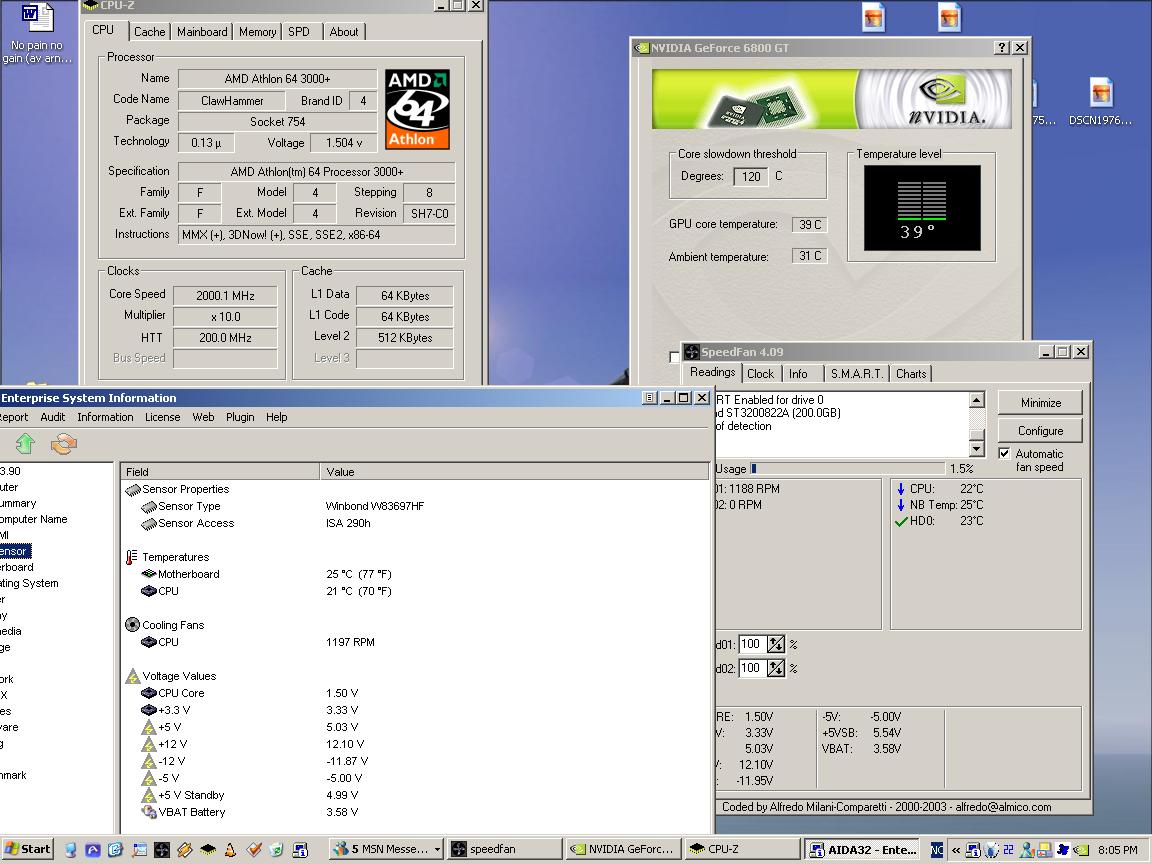Click the Sensor Properties chip icon in AIDA32
1152x864 pixels.
pyautogui.click(x=133, y=489)
